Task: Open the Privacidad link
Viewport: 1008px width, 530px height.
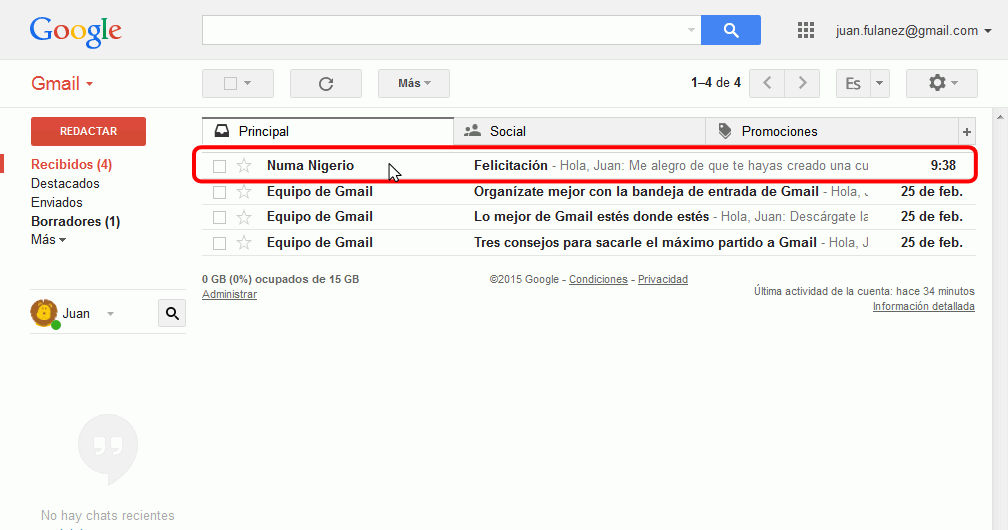Action: click(663, 279)
